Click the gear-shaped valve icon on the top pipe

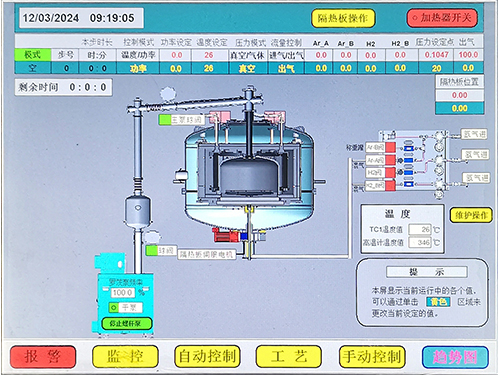click(x=167, y=93)
